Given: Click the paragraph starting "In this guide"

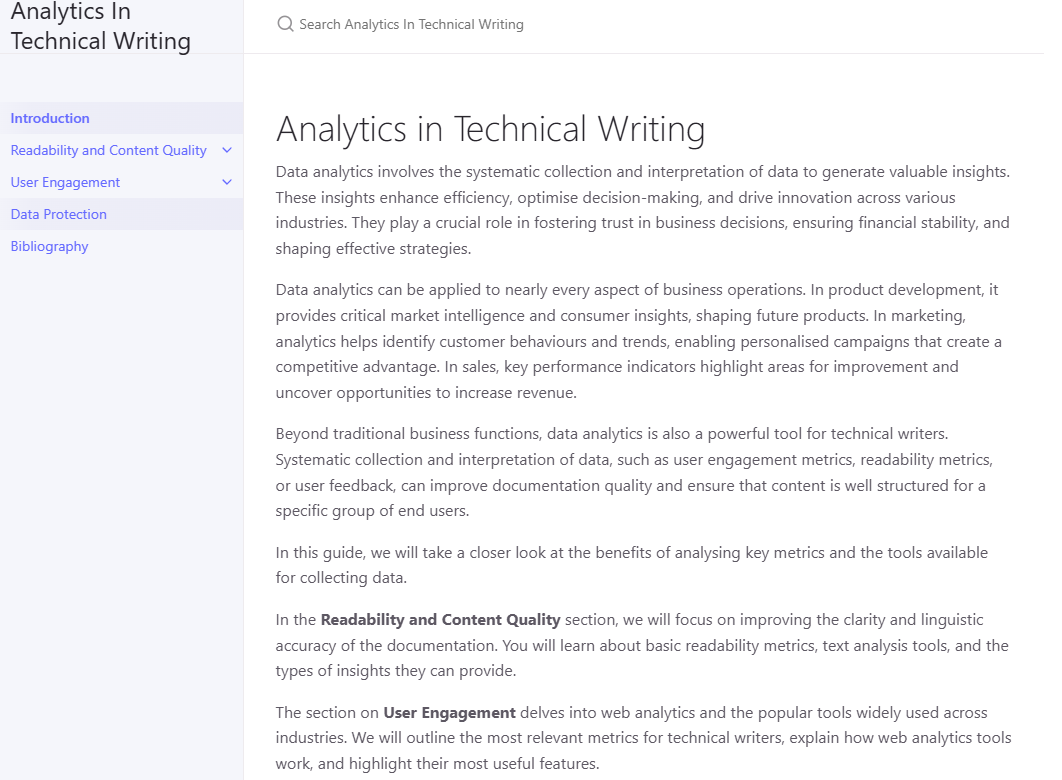Looking at the screenshot, I should pos(631,565).
